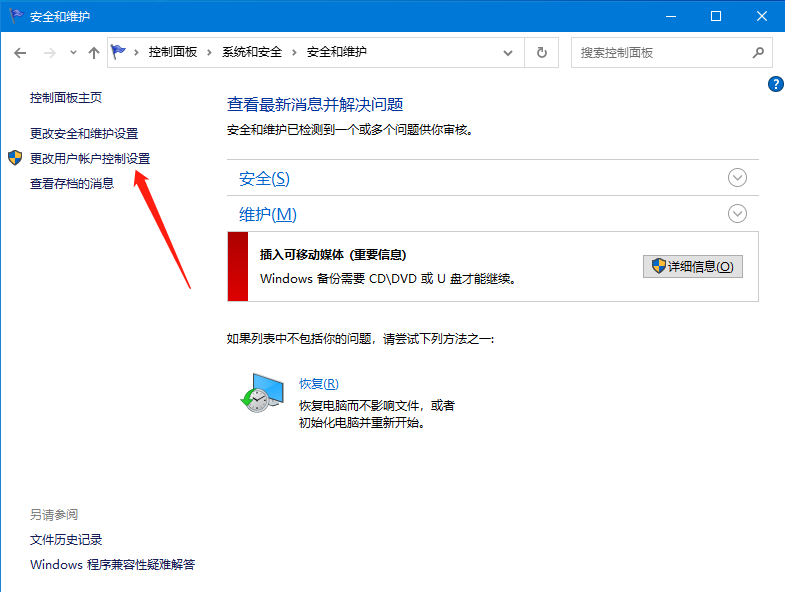Screen dimensions: 785x592
Task: Open 更改用户帐户控制设置 link
Action: tap(90, 158)
